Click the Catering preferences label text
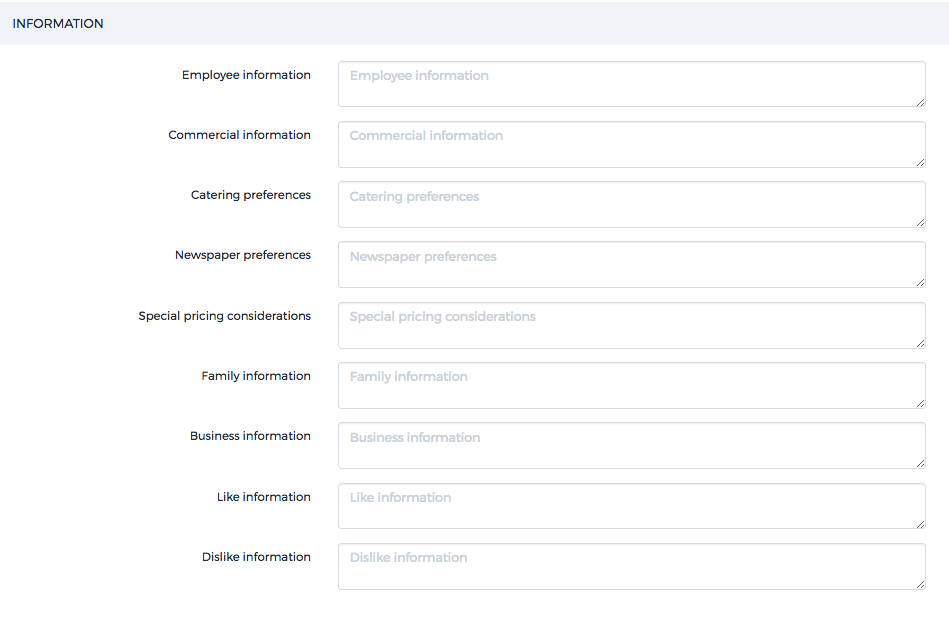This screenshot has width=949, height=617. (250, 195)
